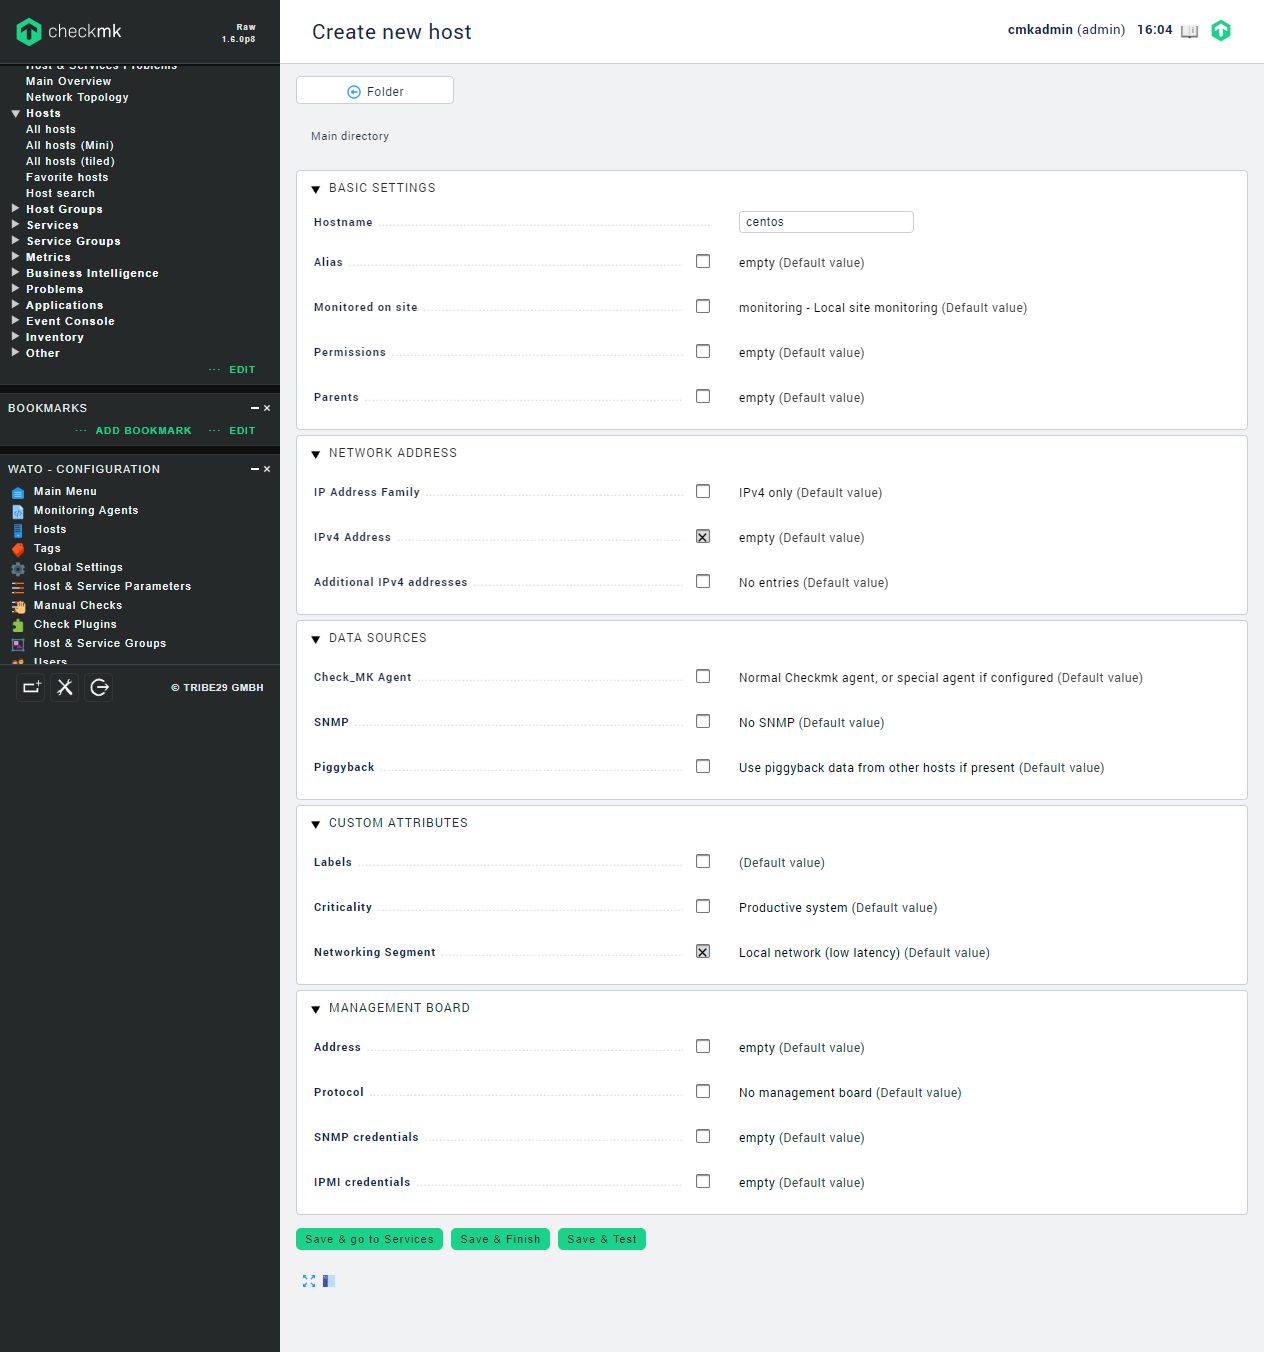Open inline help book icon in header
Screen dimensions: 1264x1352
(1189, 31)
